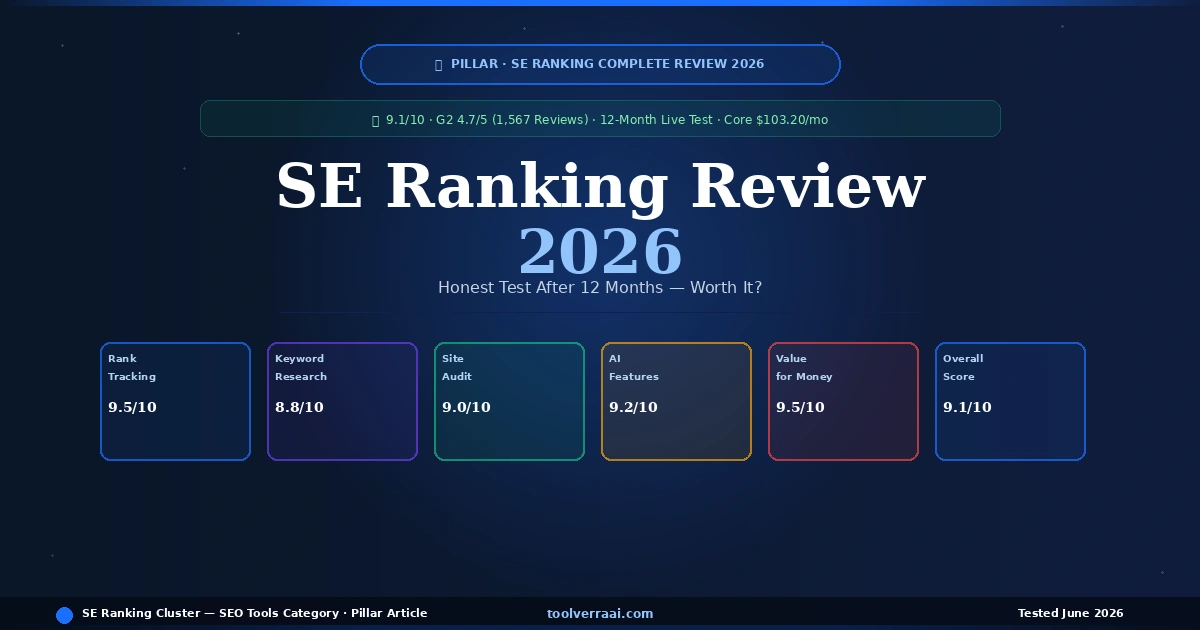Open the Value for Money score card
Screen dimensions: 1200x630
(843, 401)
